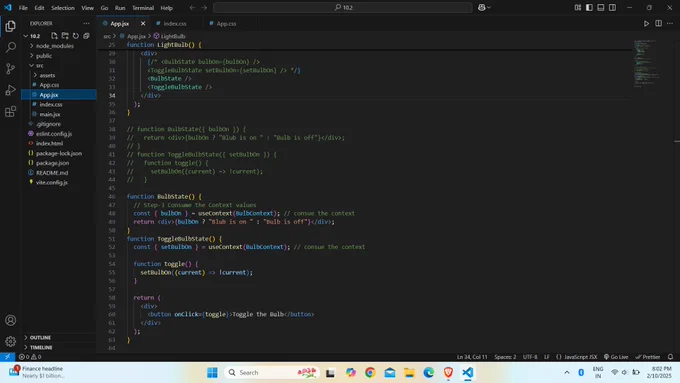Viewport: 680px width, 383px height.
Task: Split the editor to the right
Action: (x=658, y=23)
